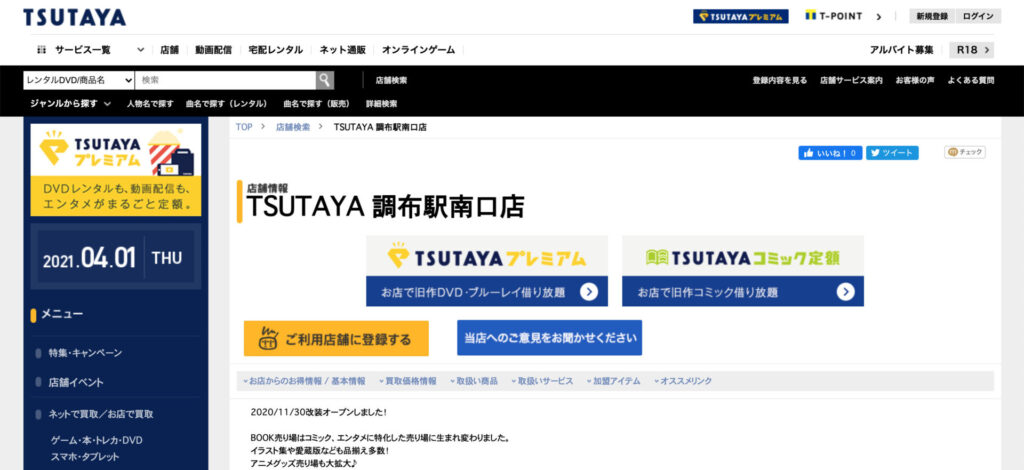This screenshot has width=1024, height=470.
Task: Open sidebar 店舗イベント item
Action: [76, 383]
